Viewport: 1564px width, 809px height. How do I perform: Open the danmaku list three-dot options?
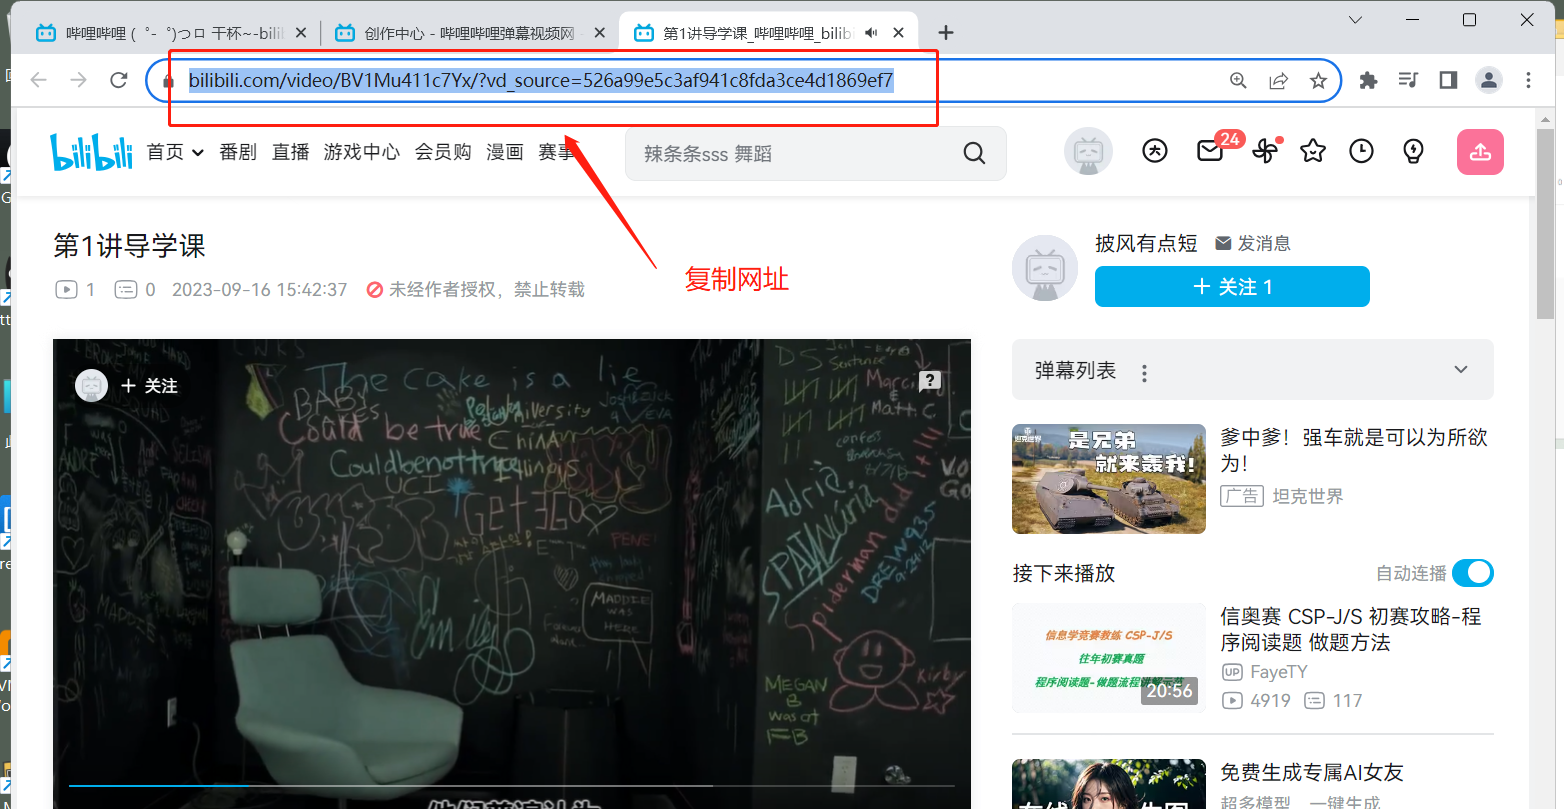1144,373
